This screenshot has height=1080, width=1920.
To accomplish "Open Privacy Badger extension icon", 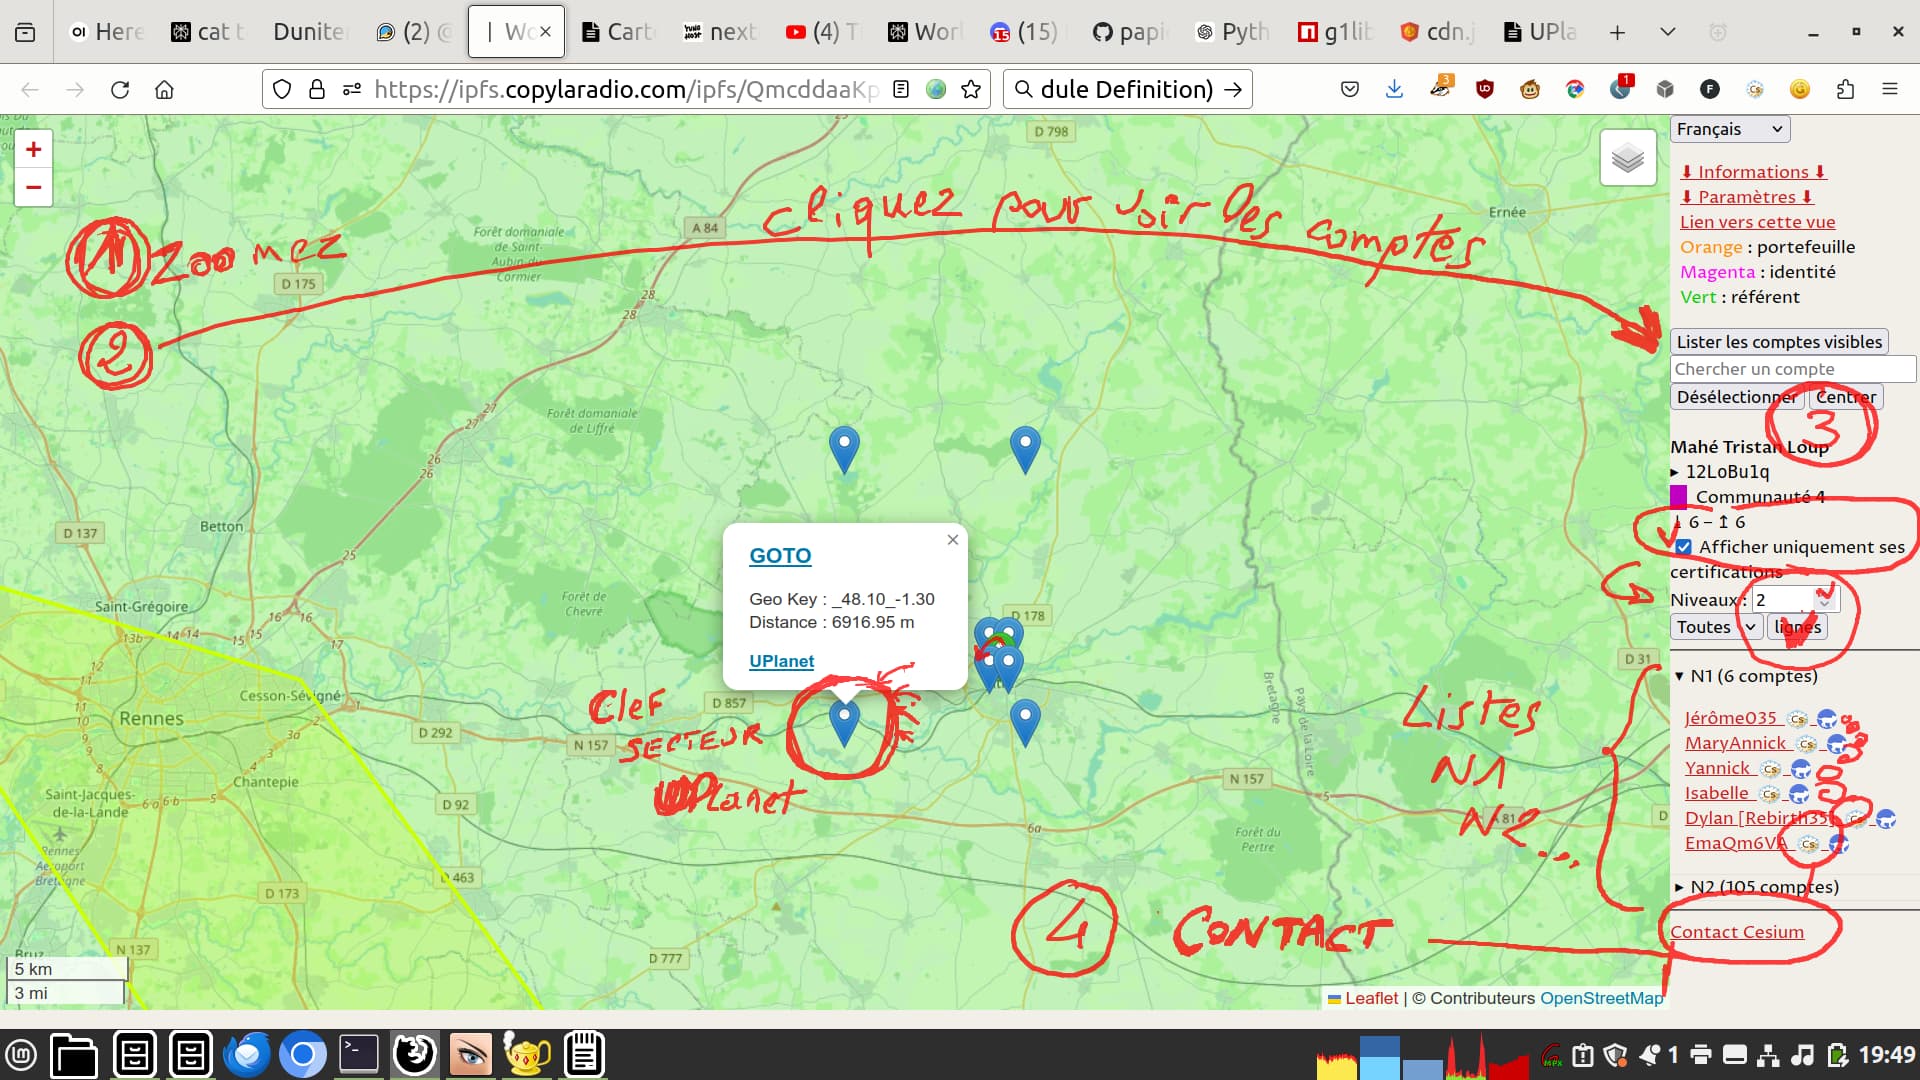I will click(x=1440, y=89).
